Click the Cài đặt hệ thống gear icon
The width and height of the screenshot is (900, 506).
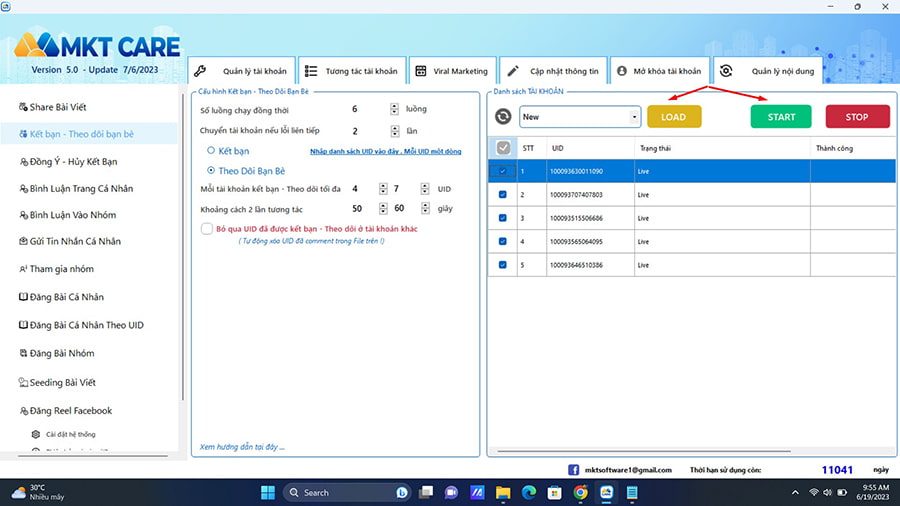click(36, 434)
